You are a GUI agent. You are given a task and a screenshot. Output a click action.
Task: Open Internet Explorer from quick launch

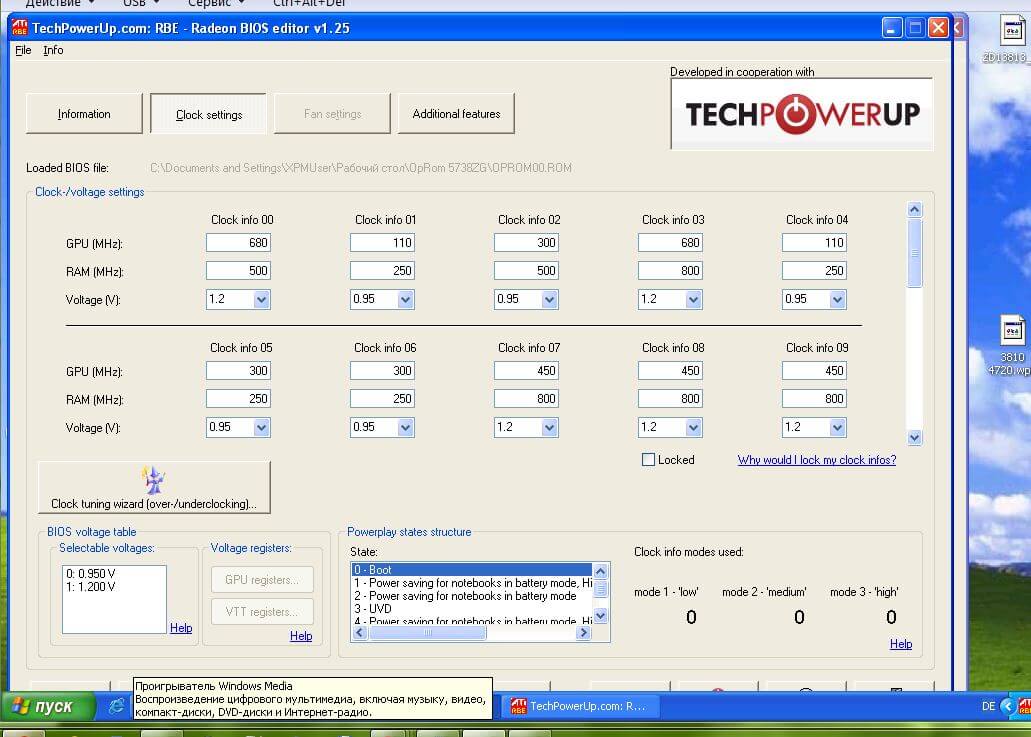117,706
